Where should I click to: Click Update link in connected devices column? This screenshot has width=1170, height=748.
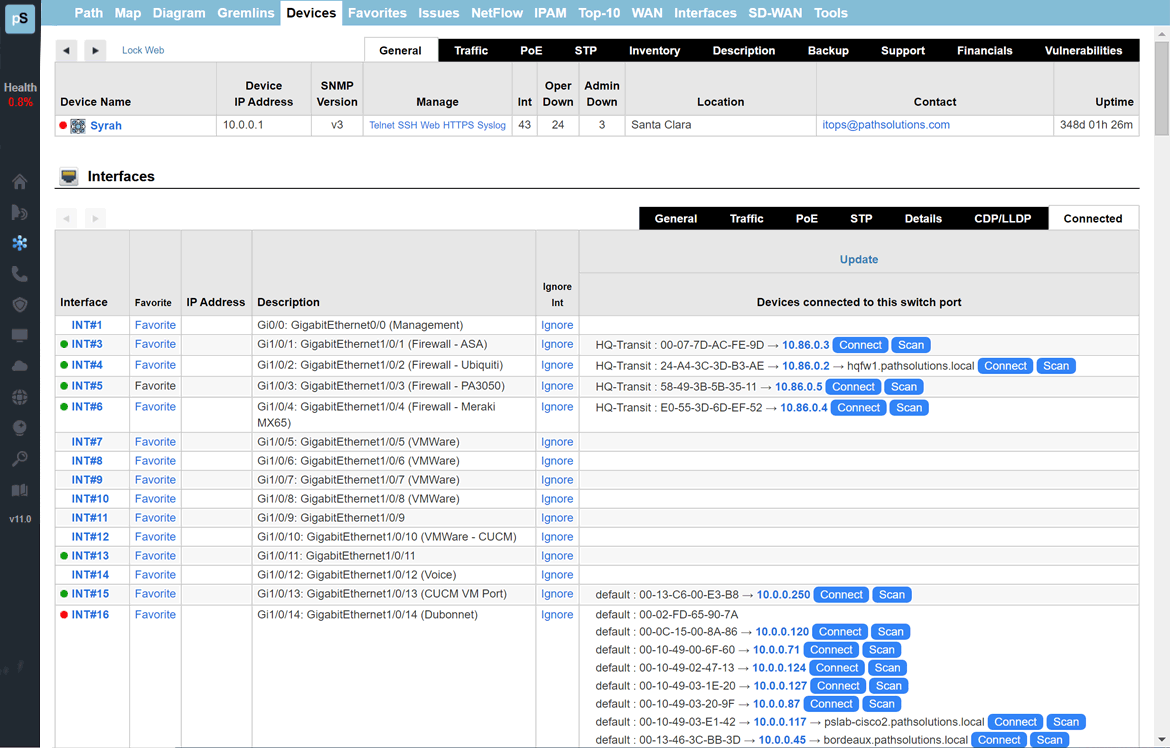click(858, 259)
